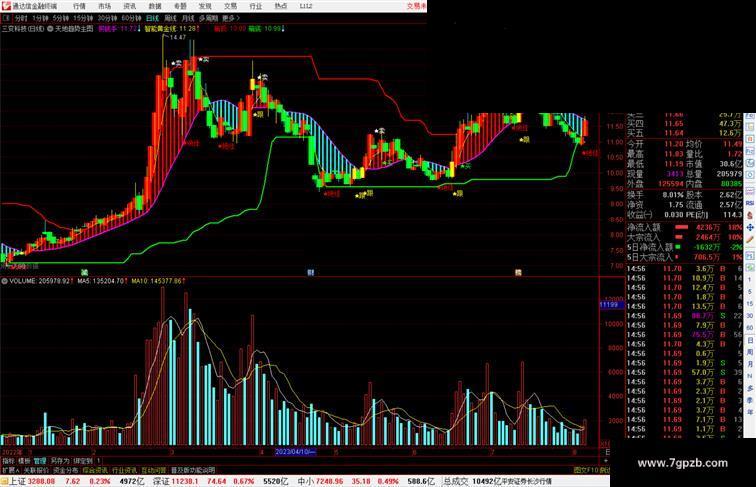Click the pencil drawing tool sidebar icon
Viewport: 756px width, 487px height.
[x=750, y=239]
